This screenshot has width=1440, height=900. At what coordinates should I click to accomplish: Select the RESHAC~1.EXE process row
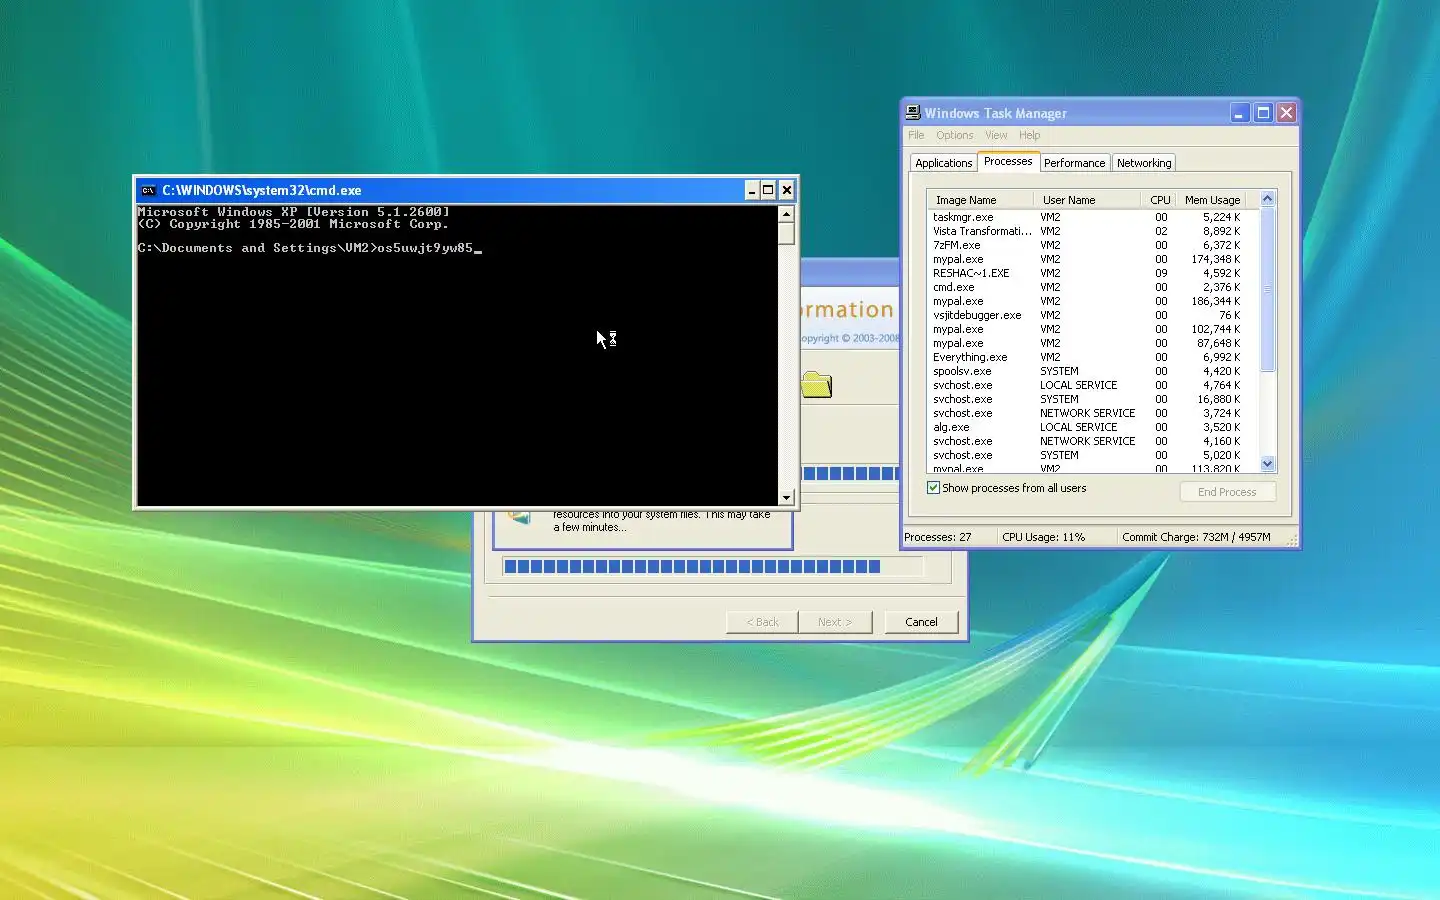point(1092,273)
